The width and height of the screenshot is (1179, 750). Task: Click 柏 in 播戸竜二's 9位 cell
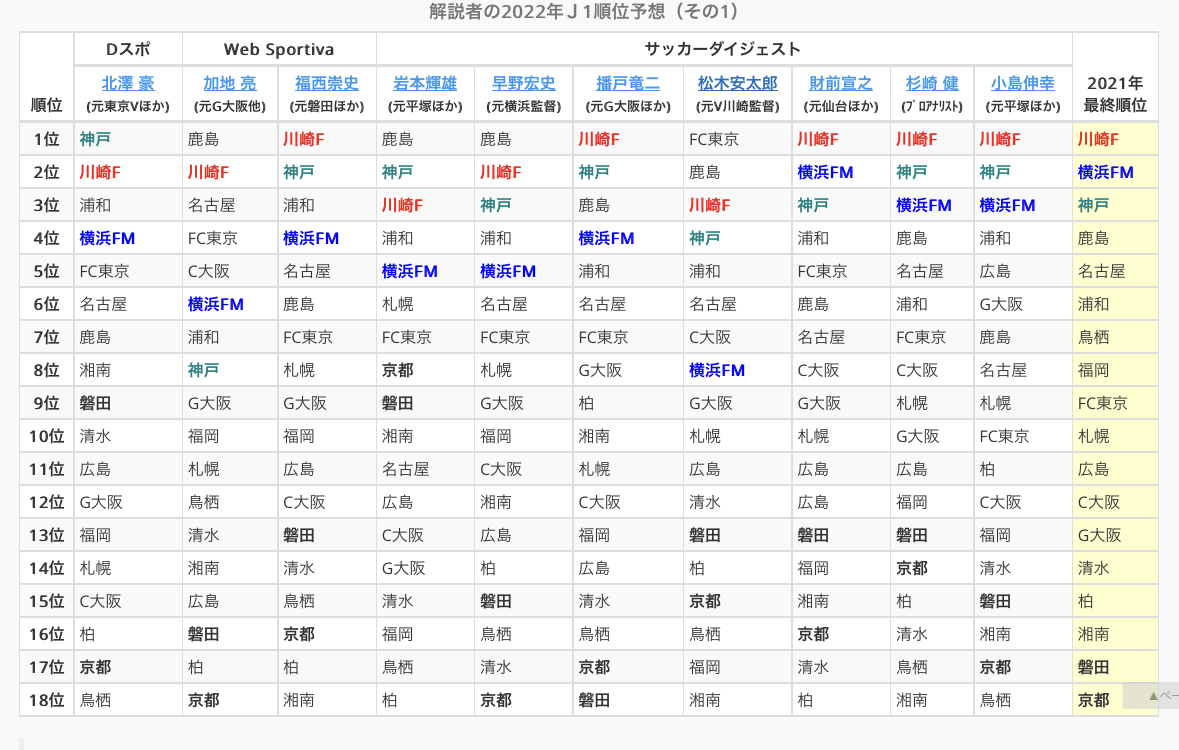coord(586,403)
